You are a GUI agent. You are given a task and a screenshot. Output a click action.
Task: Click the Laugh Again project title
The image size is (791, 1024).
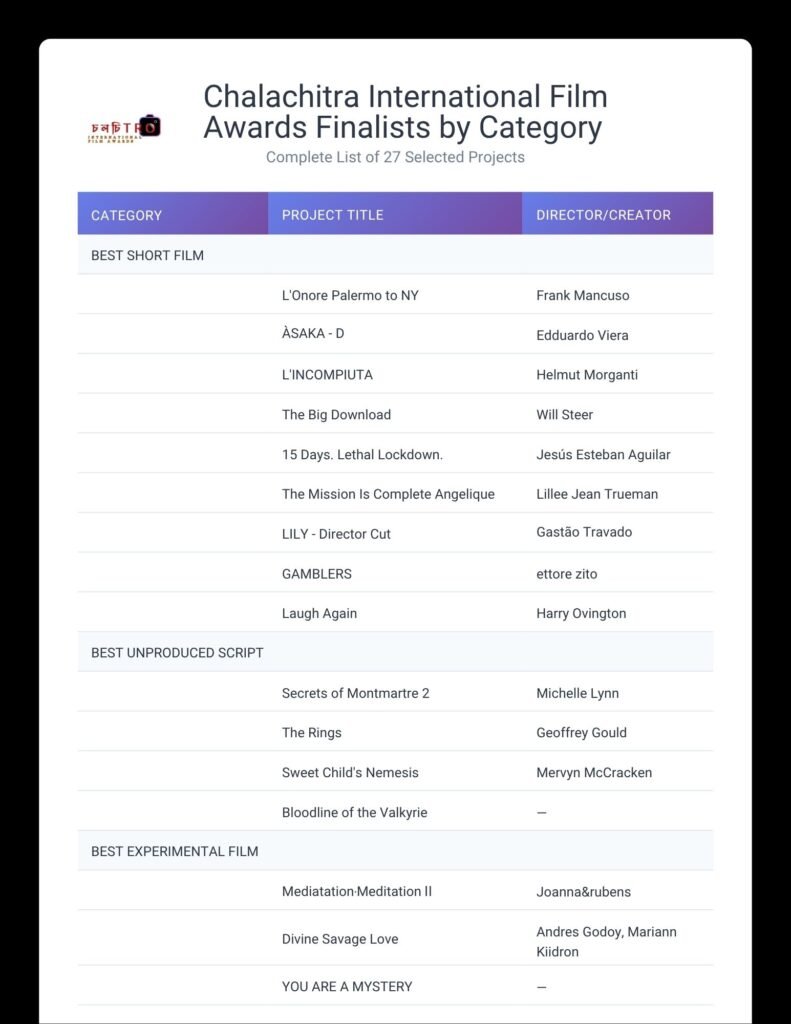click(x=319, y=613)
